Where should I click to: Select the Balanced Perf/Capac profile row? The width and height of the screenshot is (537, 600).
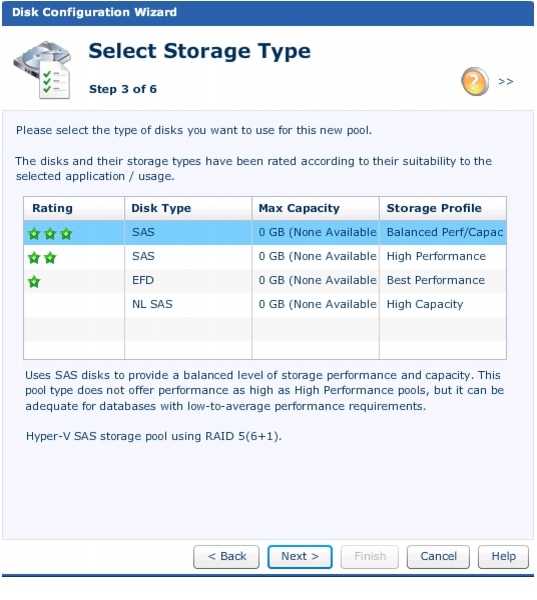coord(265,232)
